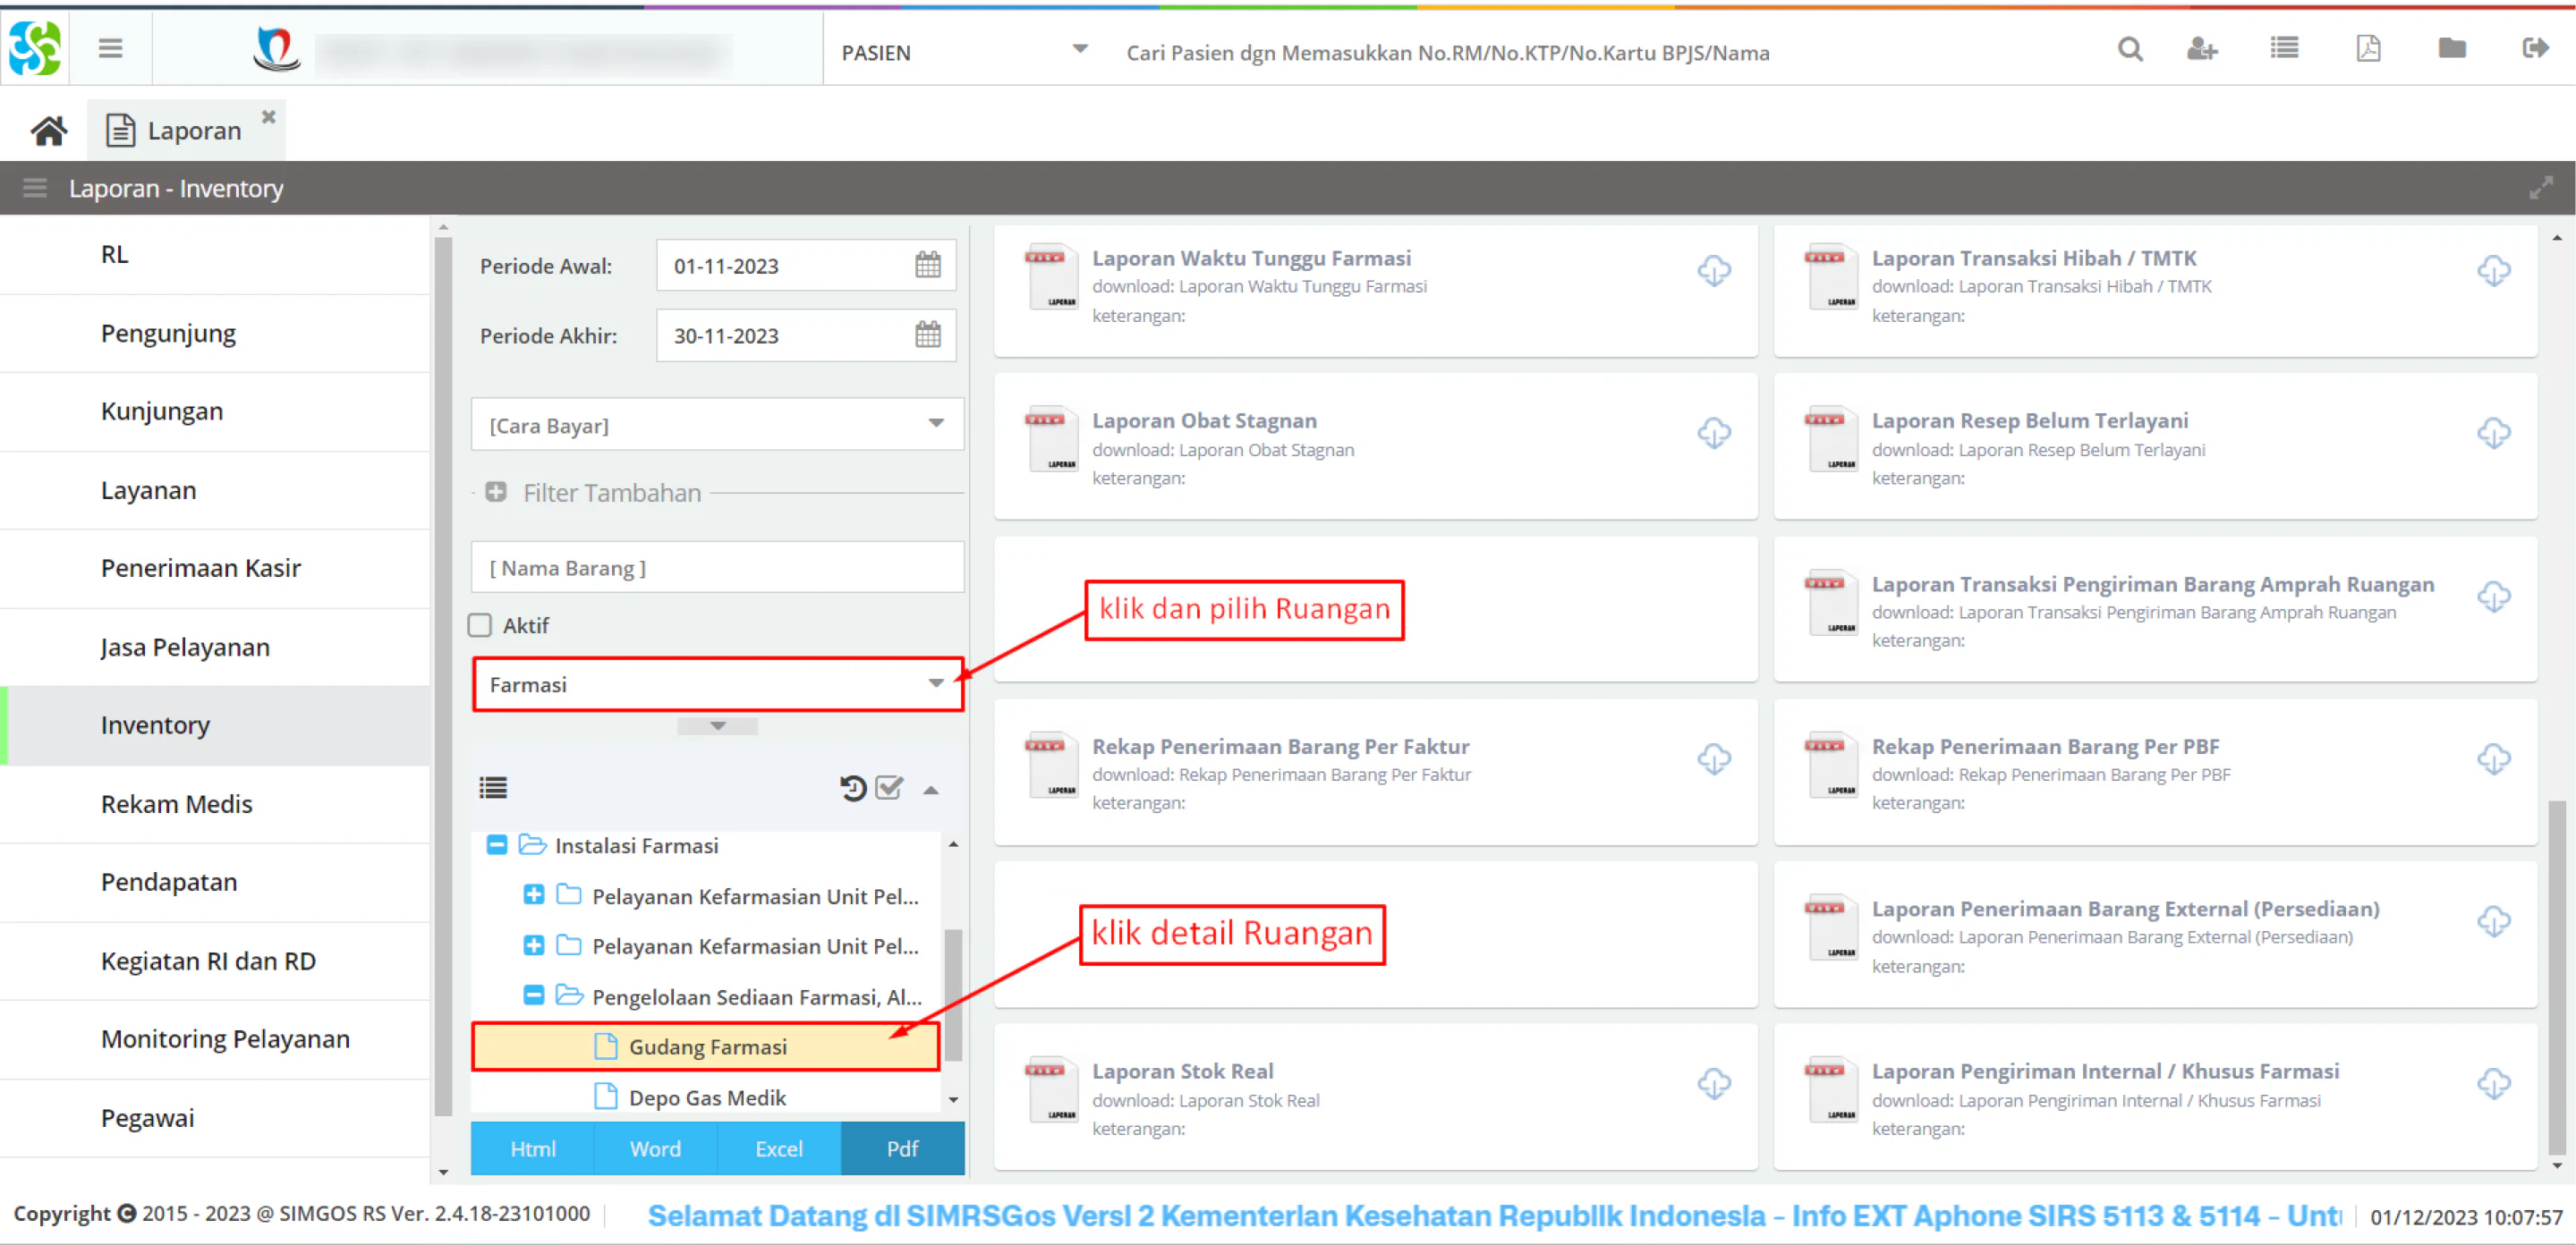Select Kunjungan report category
2576x1245 pixels.
215,412
